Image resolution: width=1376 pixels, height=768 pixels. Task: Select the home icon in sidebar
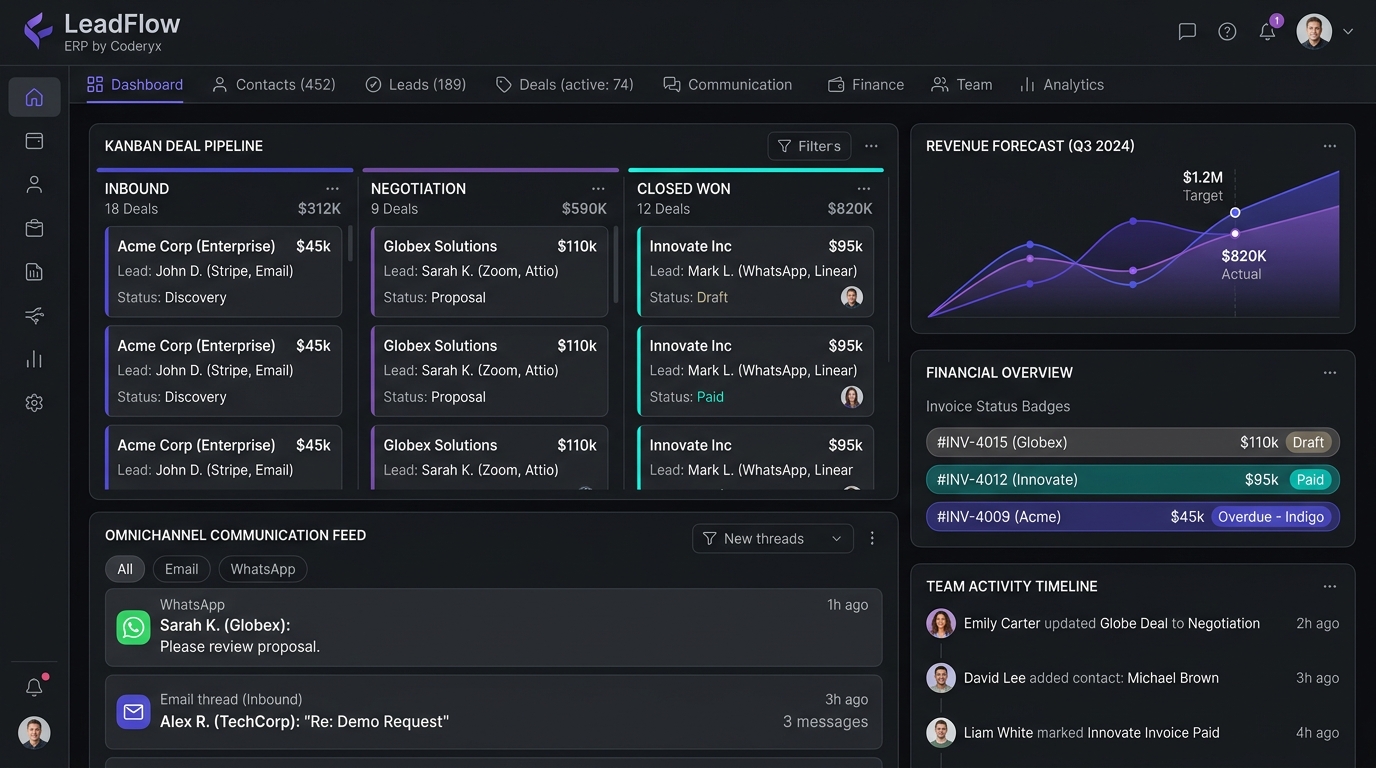(x=34, y=97)
